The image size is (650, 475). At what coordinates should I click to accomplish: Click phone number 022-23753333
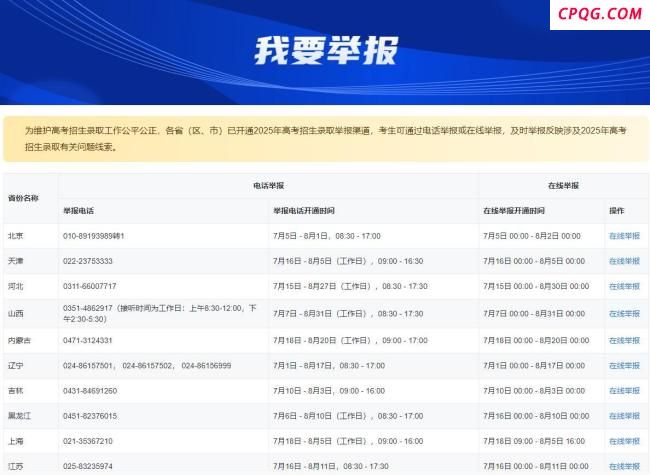click(x=87, y=261)
